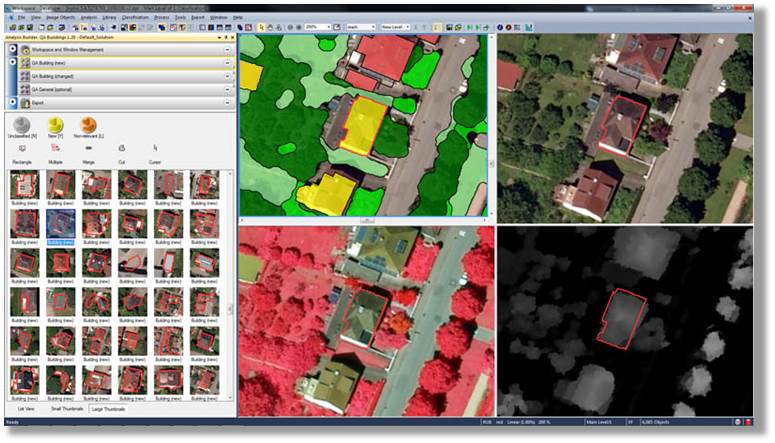Open the Image Objects menu

[x=60, y=18]
